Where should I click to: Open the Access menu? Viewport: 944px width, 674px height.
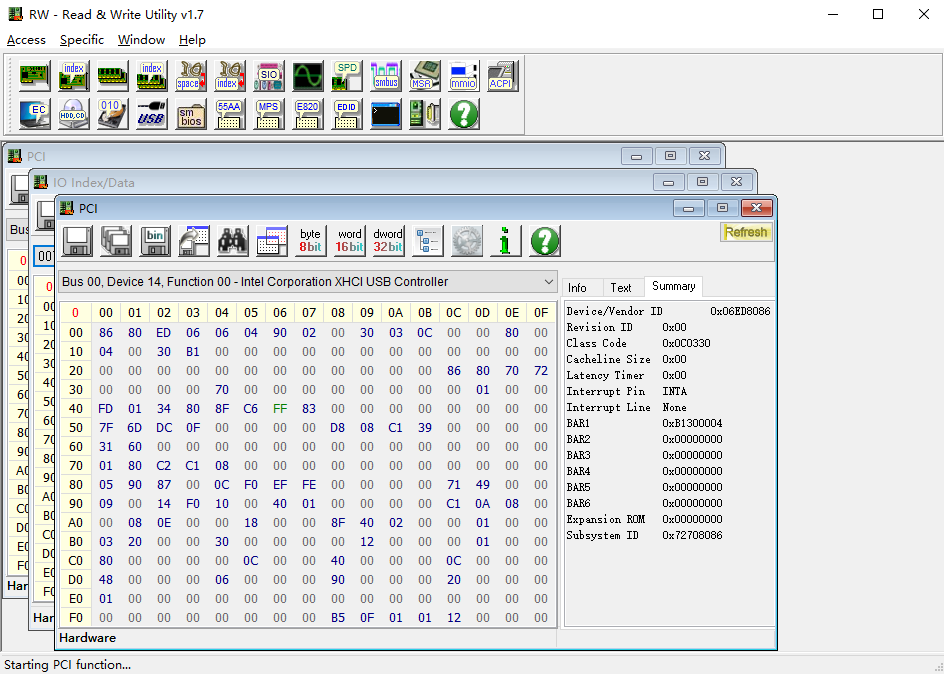26,40
